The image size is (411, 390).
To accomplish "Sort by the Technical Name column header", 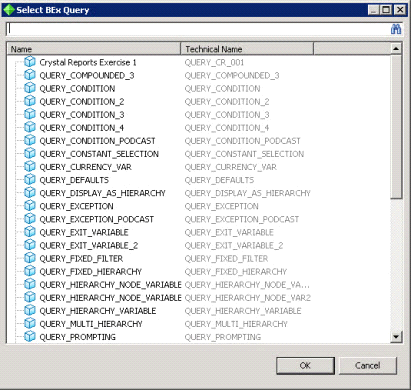I will click(247, 49).
